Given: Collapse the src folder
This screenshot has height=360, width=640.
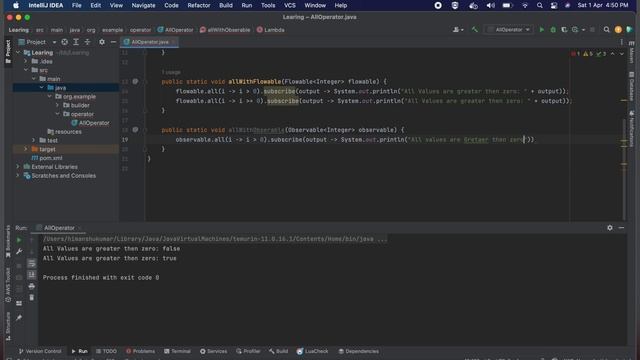Looking at the screenshot, I should (26, 70).
